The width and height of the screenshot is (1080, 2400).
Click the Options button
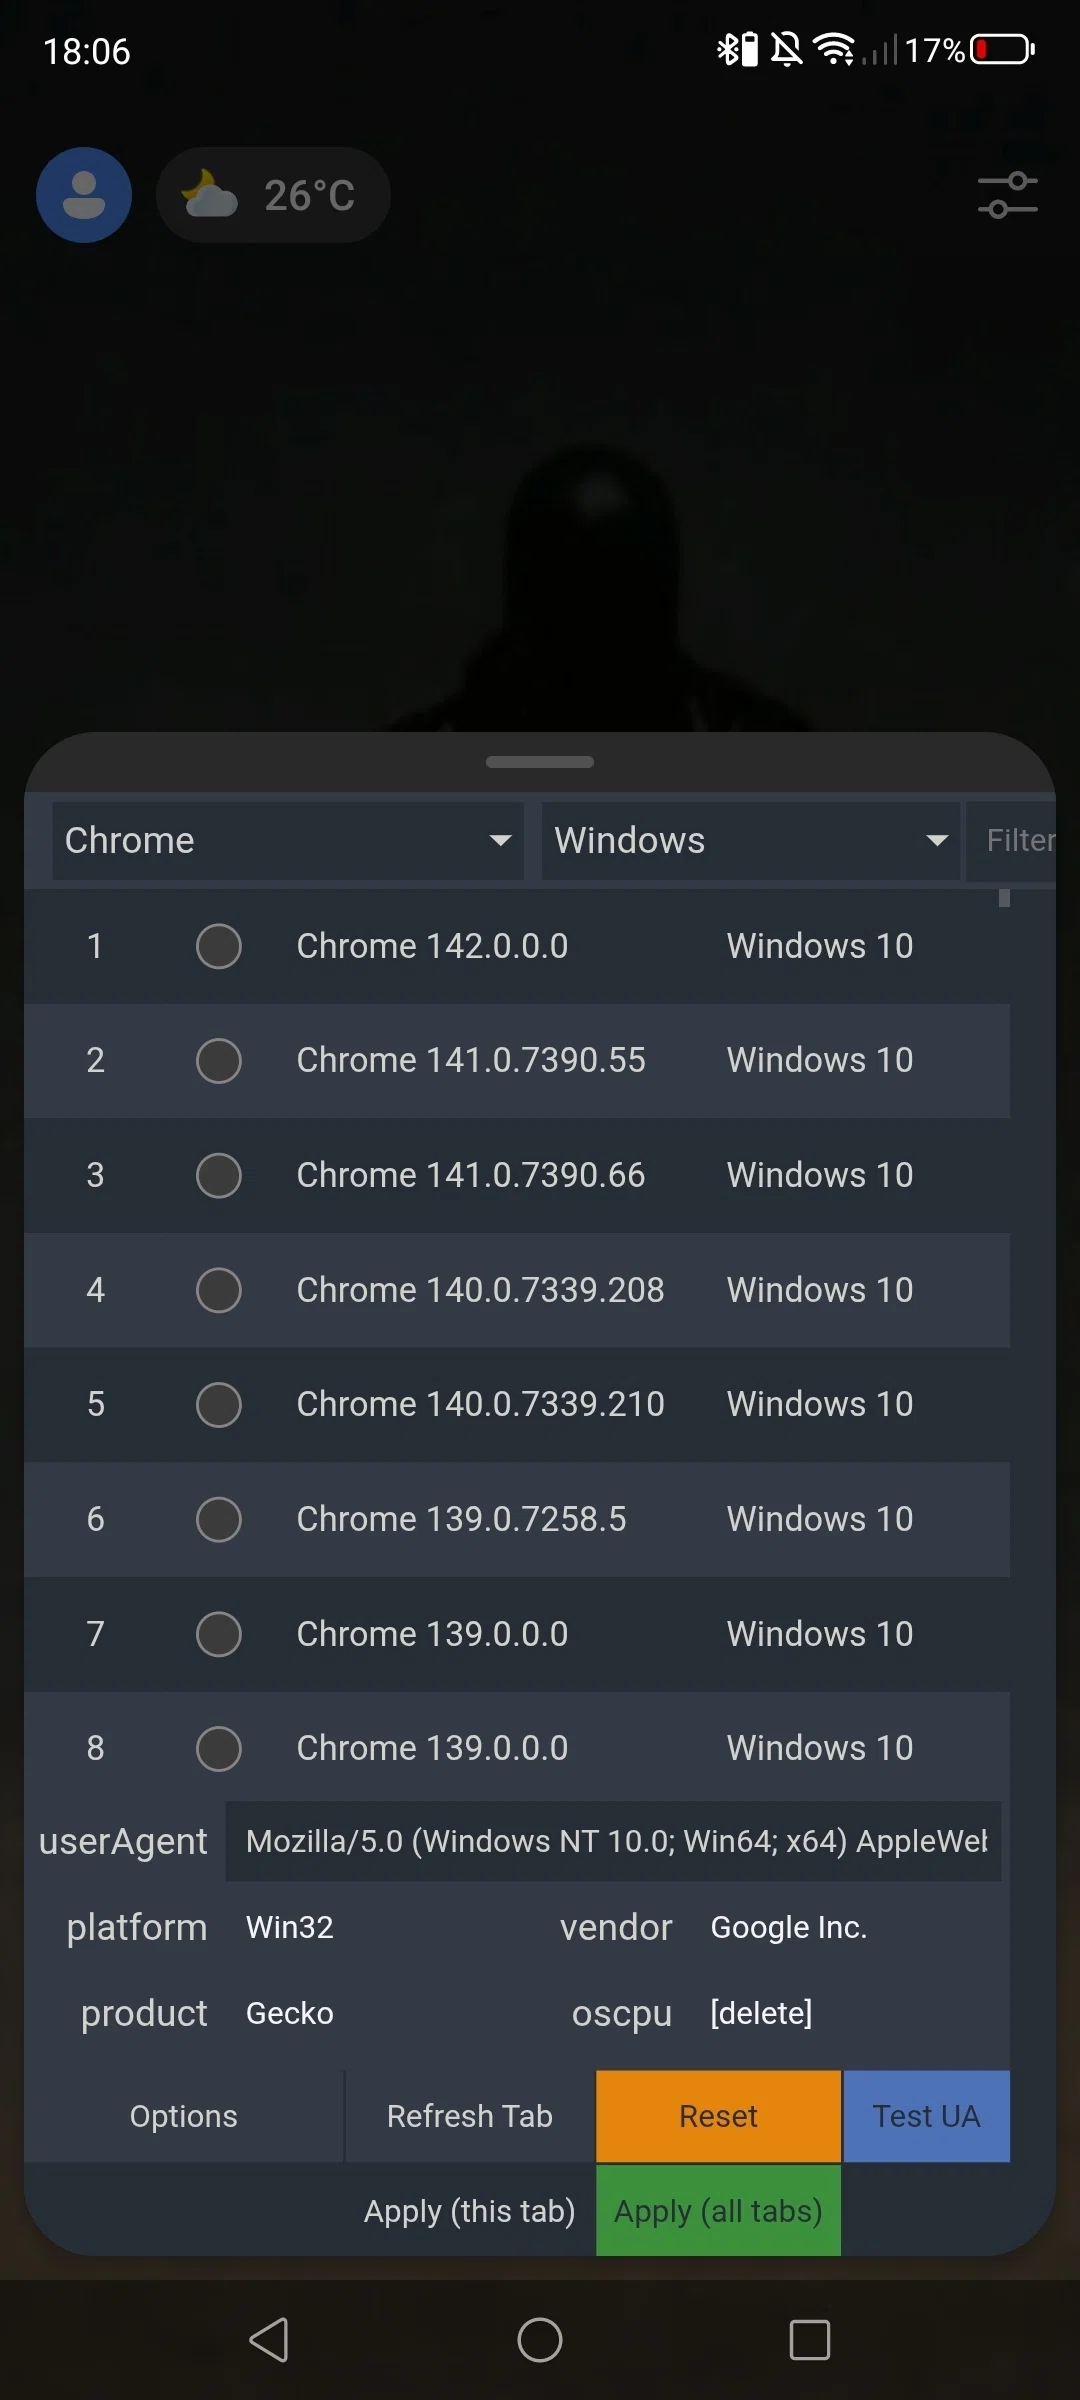click(184, 2116)
